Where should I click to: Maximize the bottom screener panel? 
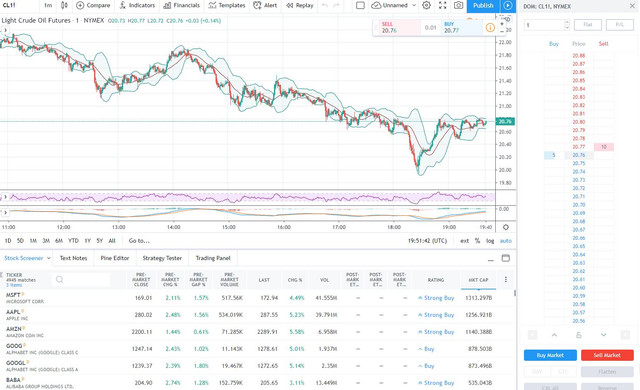coord(506,258)
